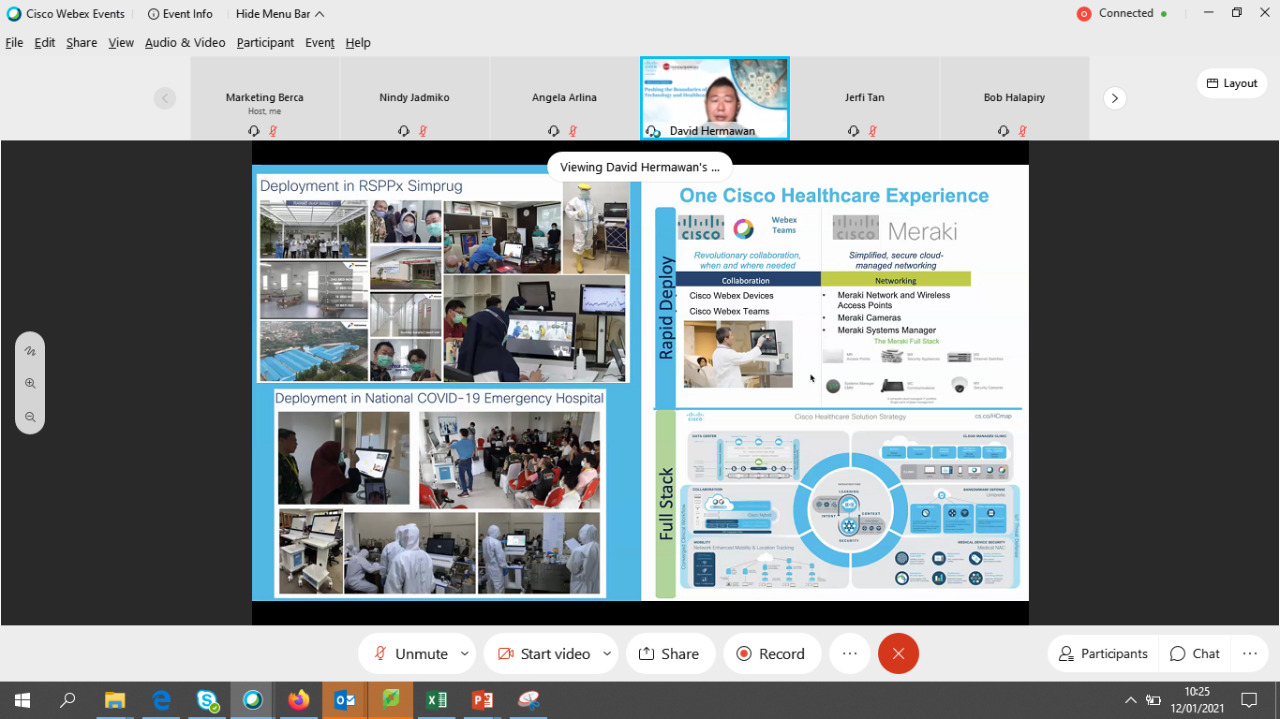Screen dimensions: 1280x719
Task: Select David Hermawan's video thumbnail
Action: coord(715,98)
